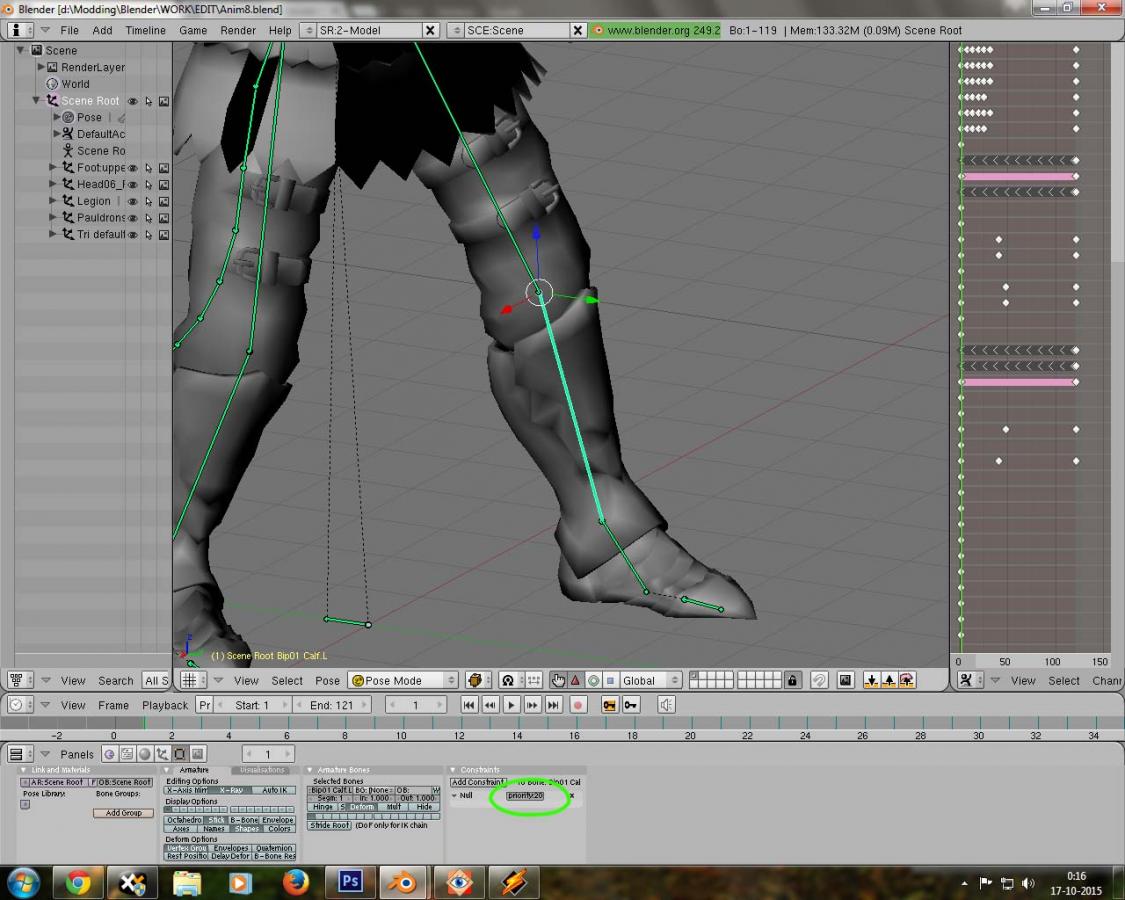Select the translate manipulator triangle icon
This screenshot has width=1125, height=900.
pos(576,680)
